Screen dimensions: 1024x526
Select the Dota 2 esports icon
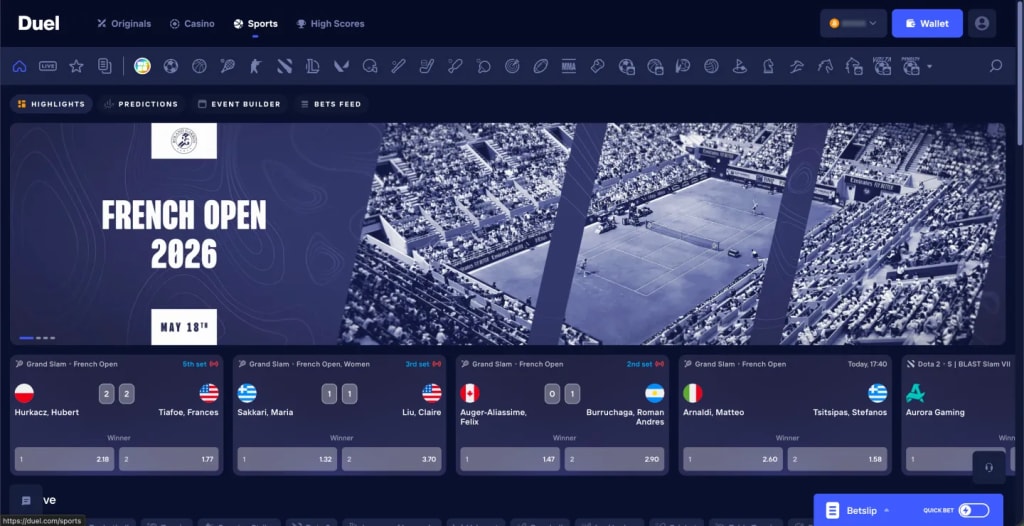click(x=284, y=66)
